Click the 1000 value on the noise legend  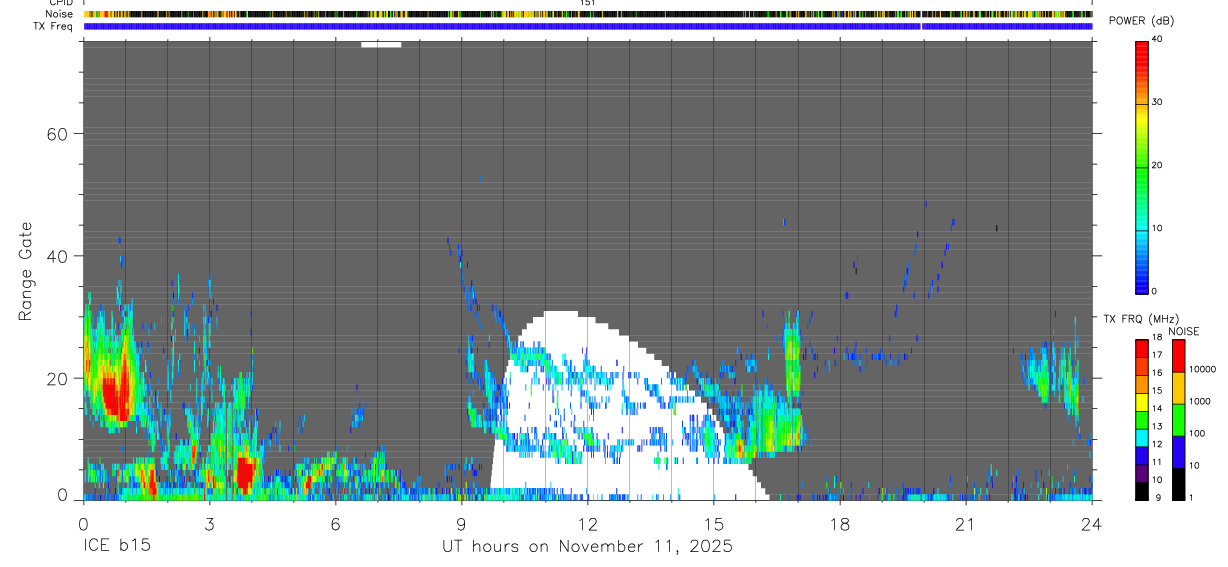(x=1201, y=401)
